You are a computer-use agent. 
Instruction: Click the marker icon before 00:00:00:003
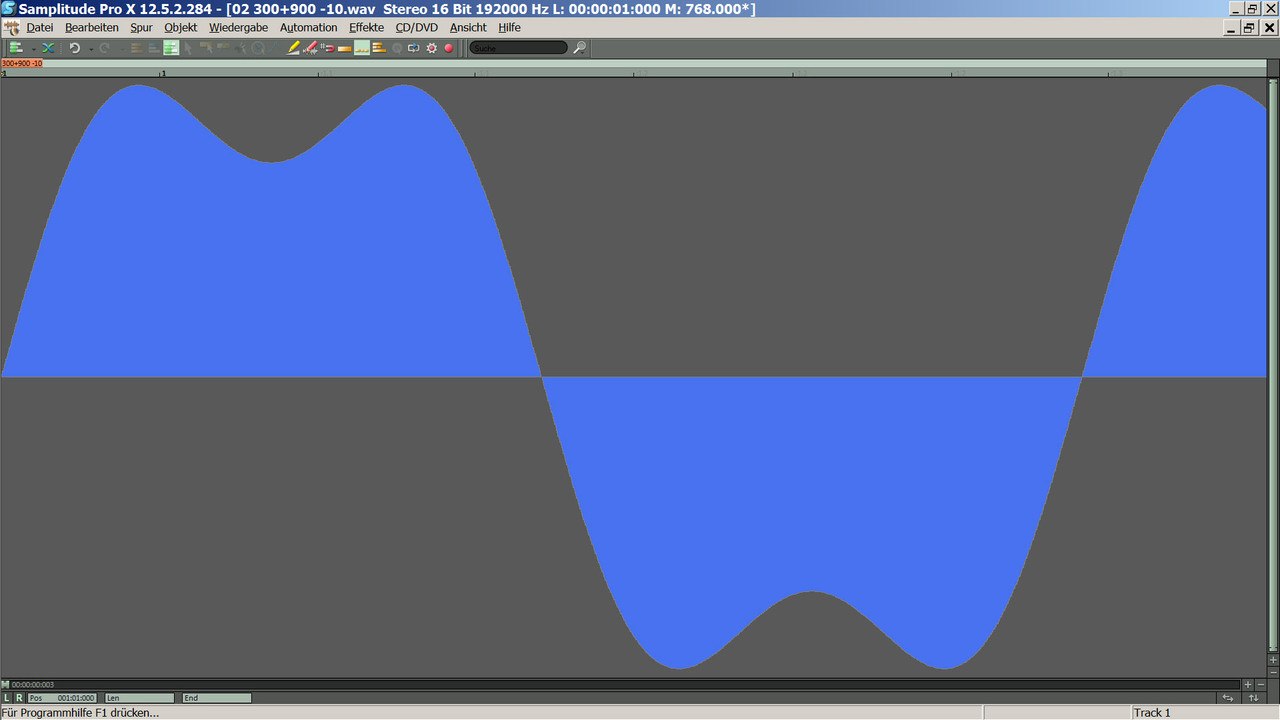click(5, 685)
